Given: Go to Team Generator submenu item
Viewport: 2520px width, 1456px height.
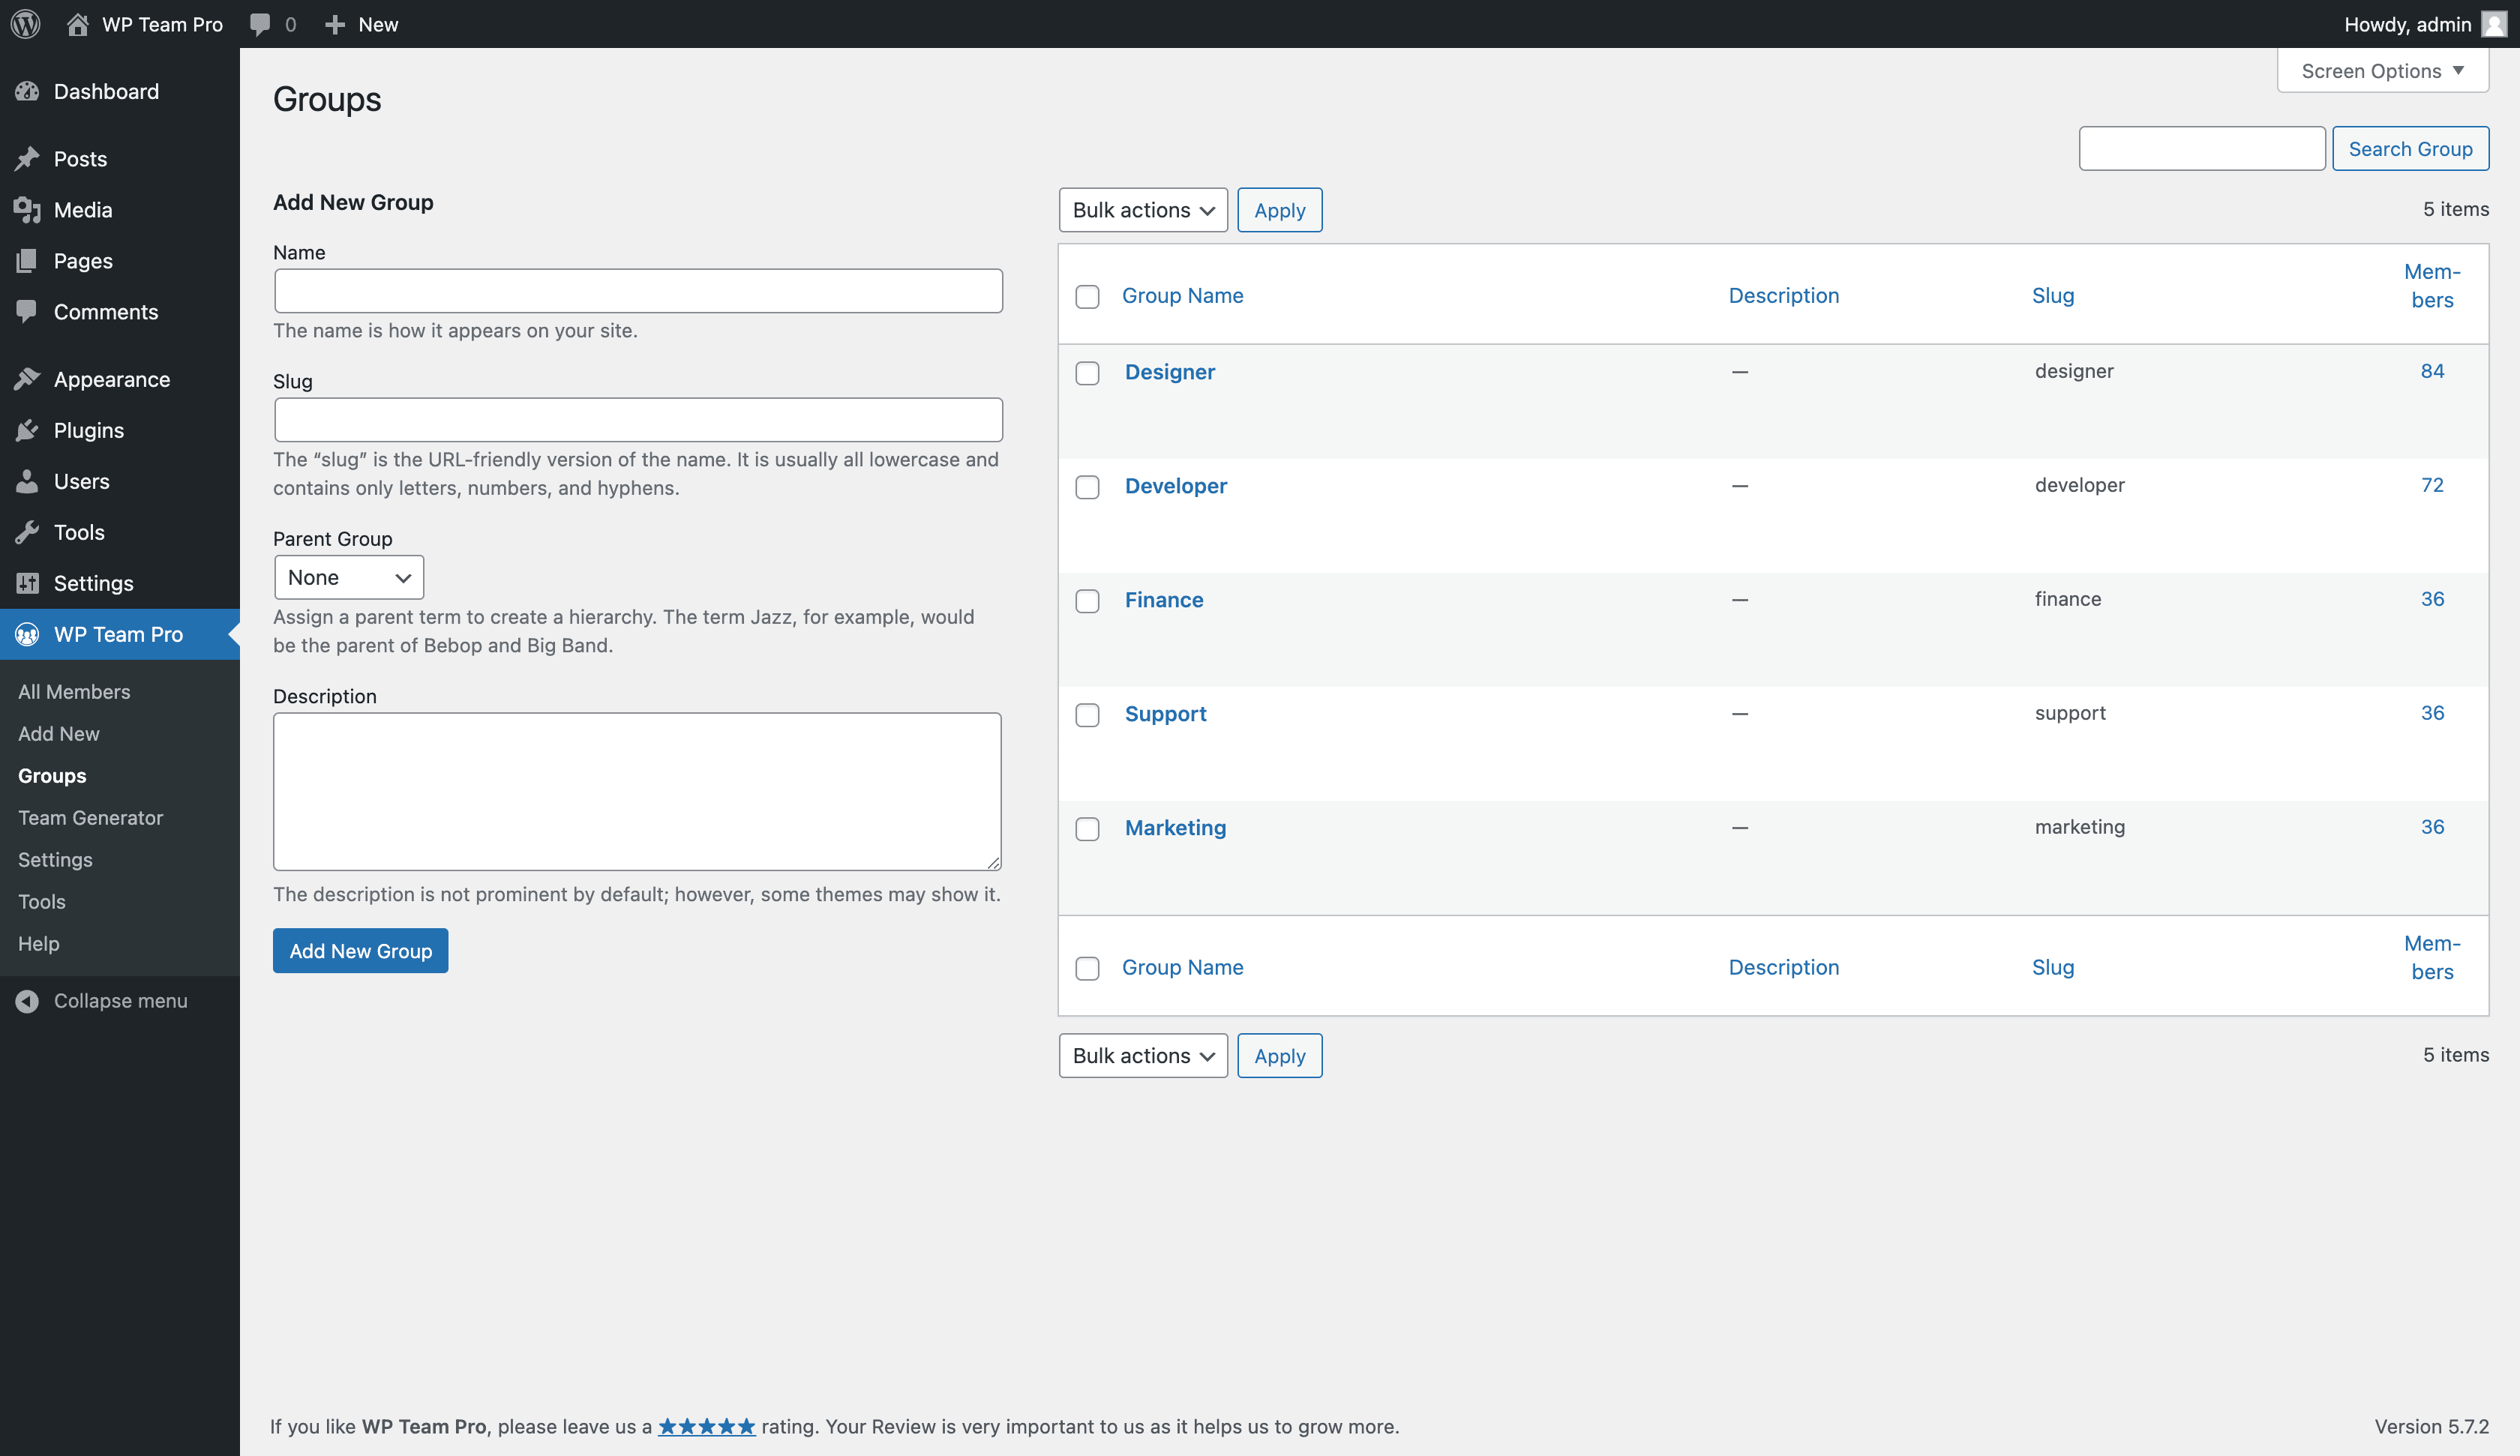Looking at the screenshot, I should coord(90,818).
